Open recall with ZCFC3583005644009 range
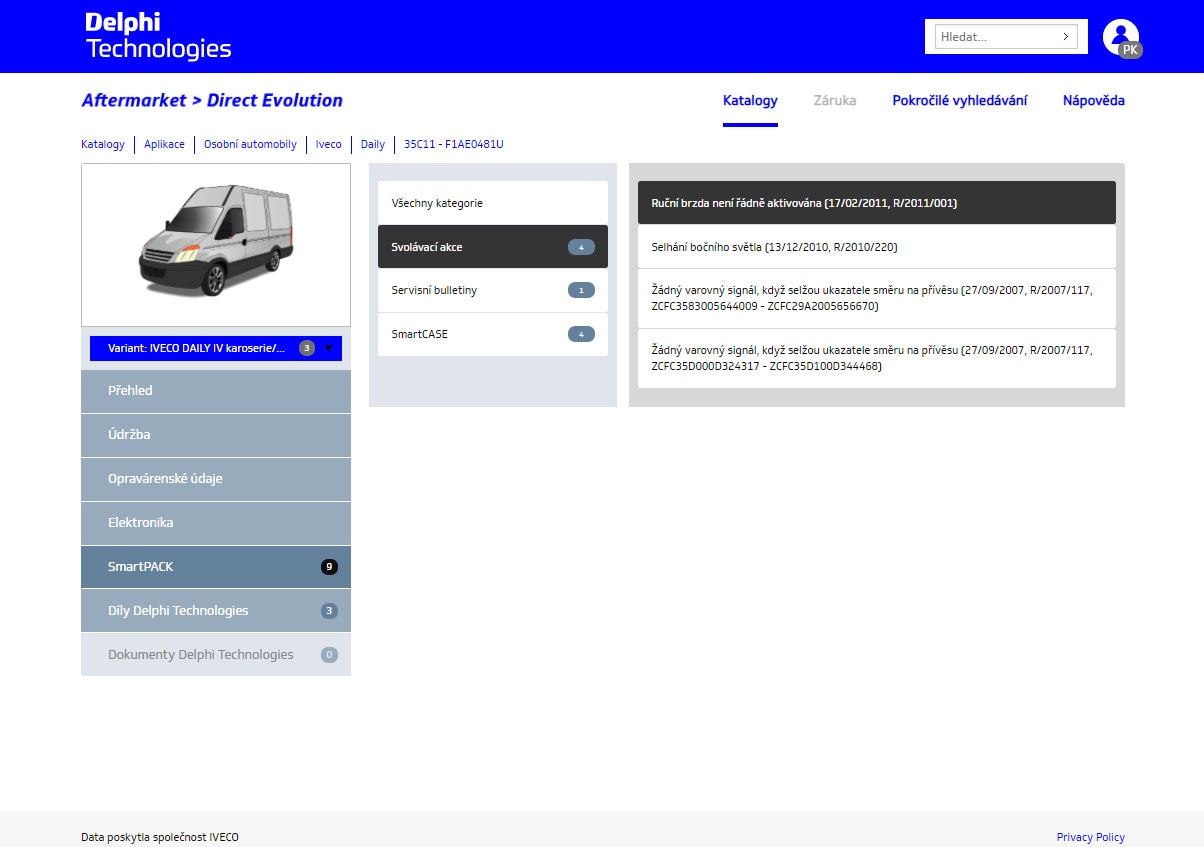The width and height of the screenshot is (1204, 847). click(877, 298)
